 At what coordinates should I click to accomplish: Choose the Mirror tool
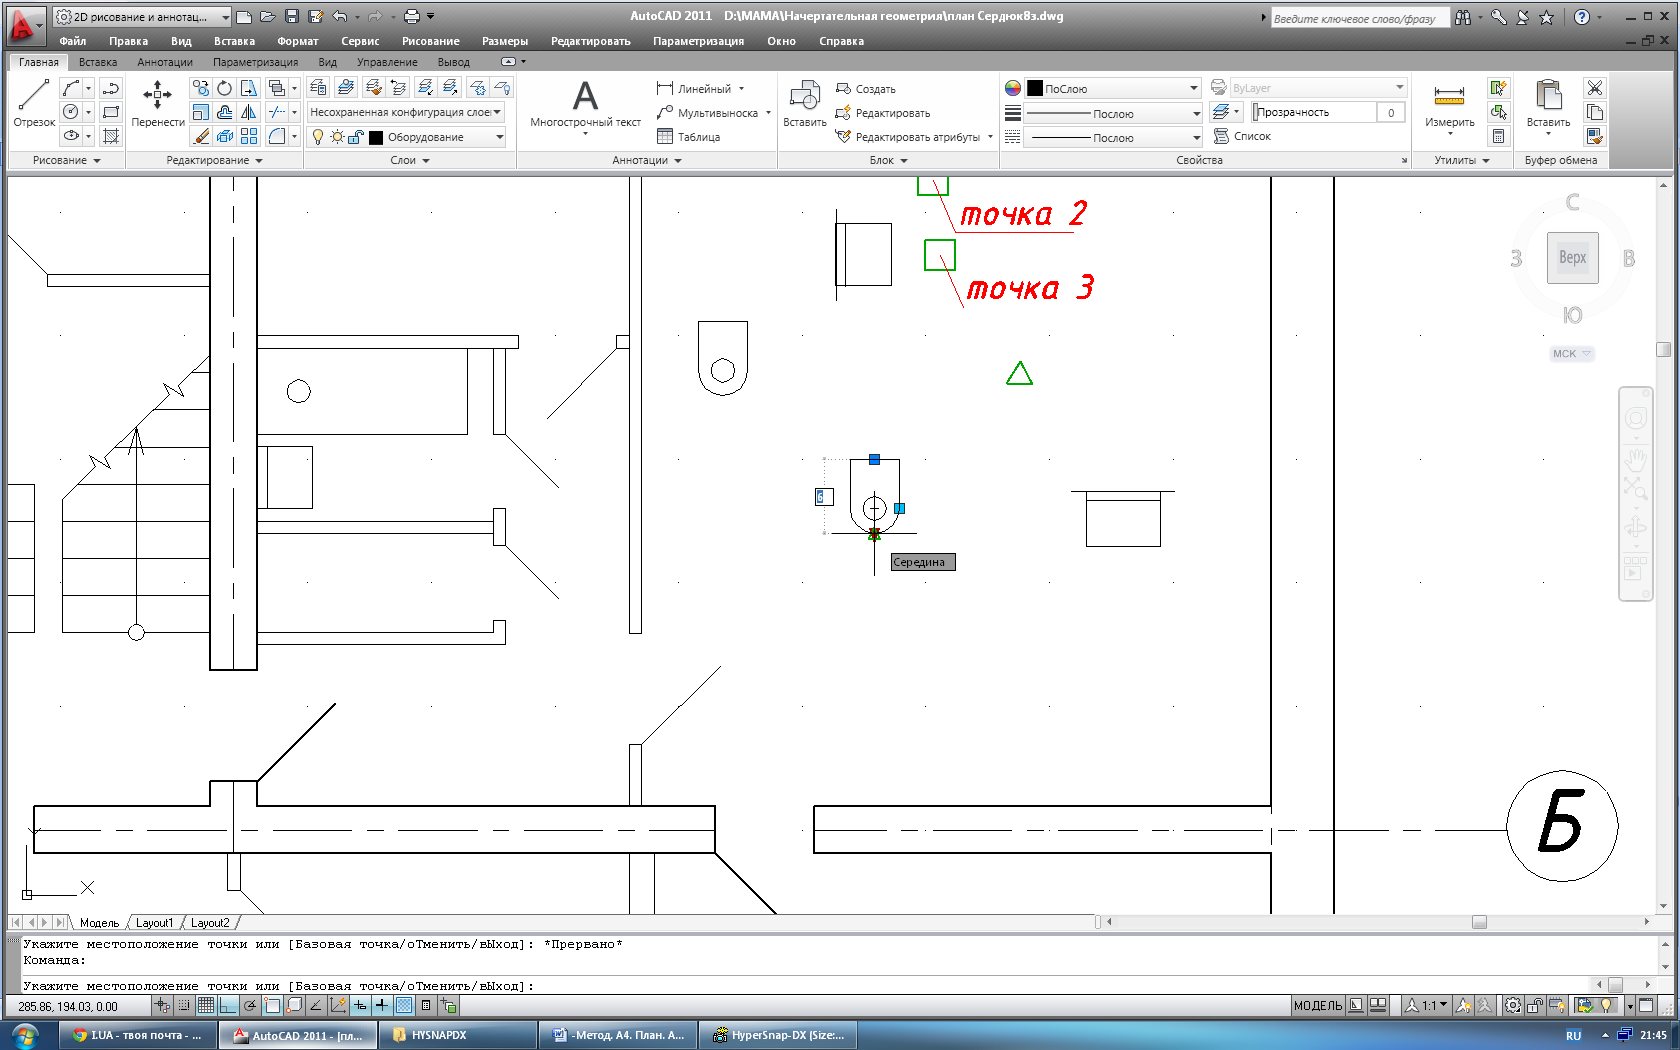249,112
